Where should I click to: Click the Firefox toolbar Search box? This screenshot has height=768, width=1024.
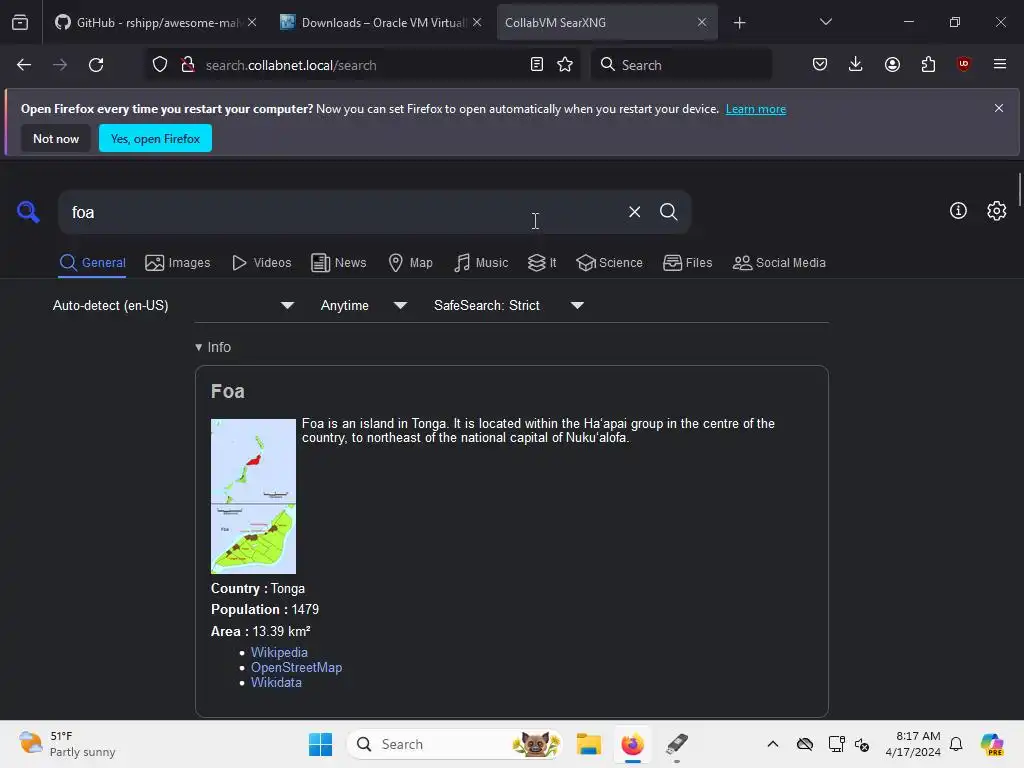681,65
